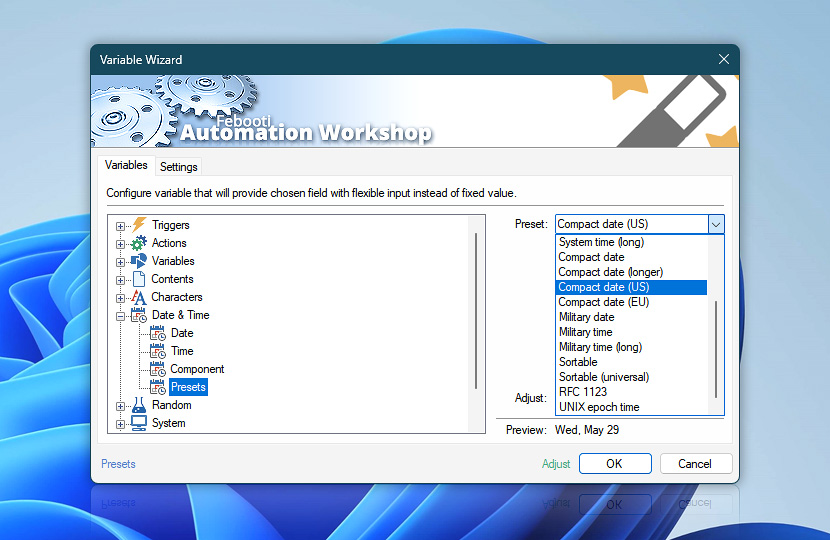Viewport: 830px width, 540px height.
Task: Expand the System tree node
Action: (120, 424)
